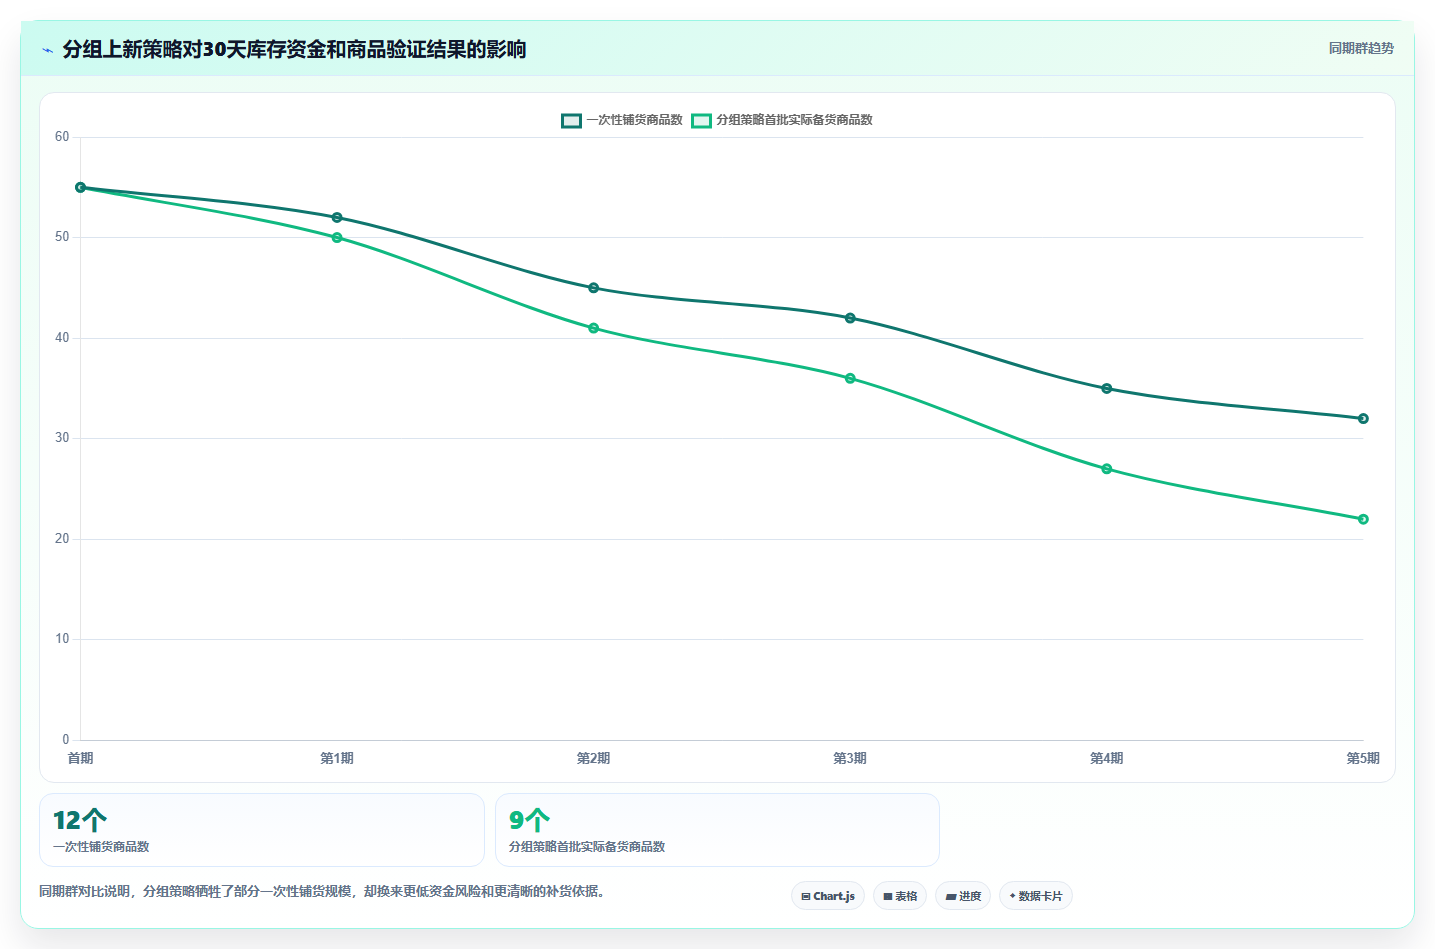1435x949 pixels.
Task: Click the 50 y-axis value
Action: pos(62,237)
